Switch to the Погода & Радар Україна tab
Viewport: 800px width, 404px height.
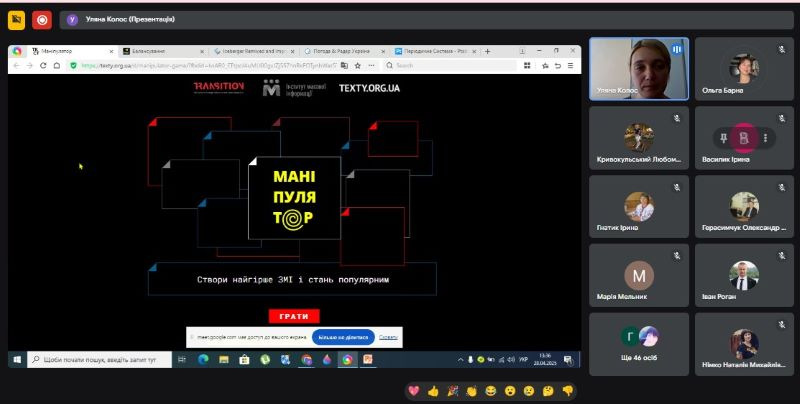click(x=345, y=52)
